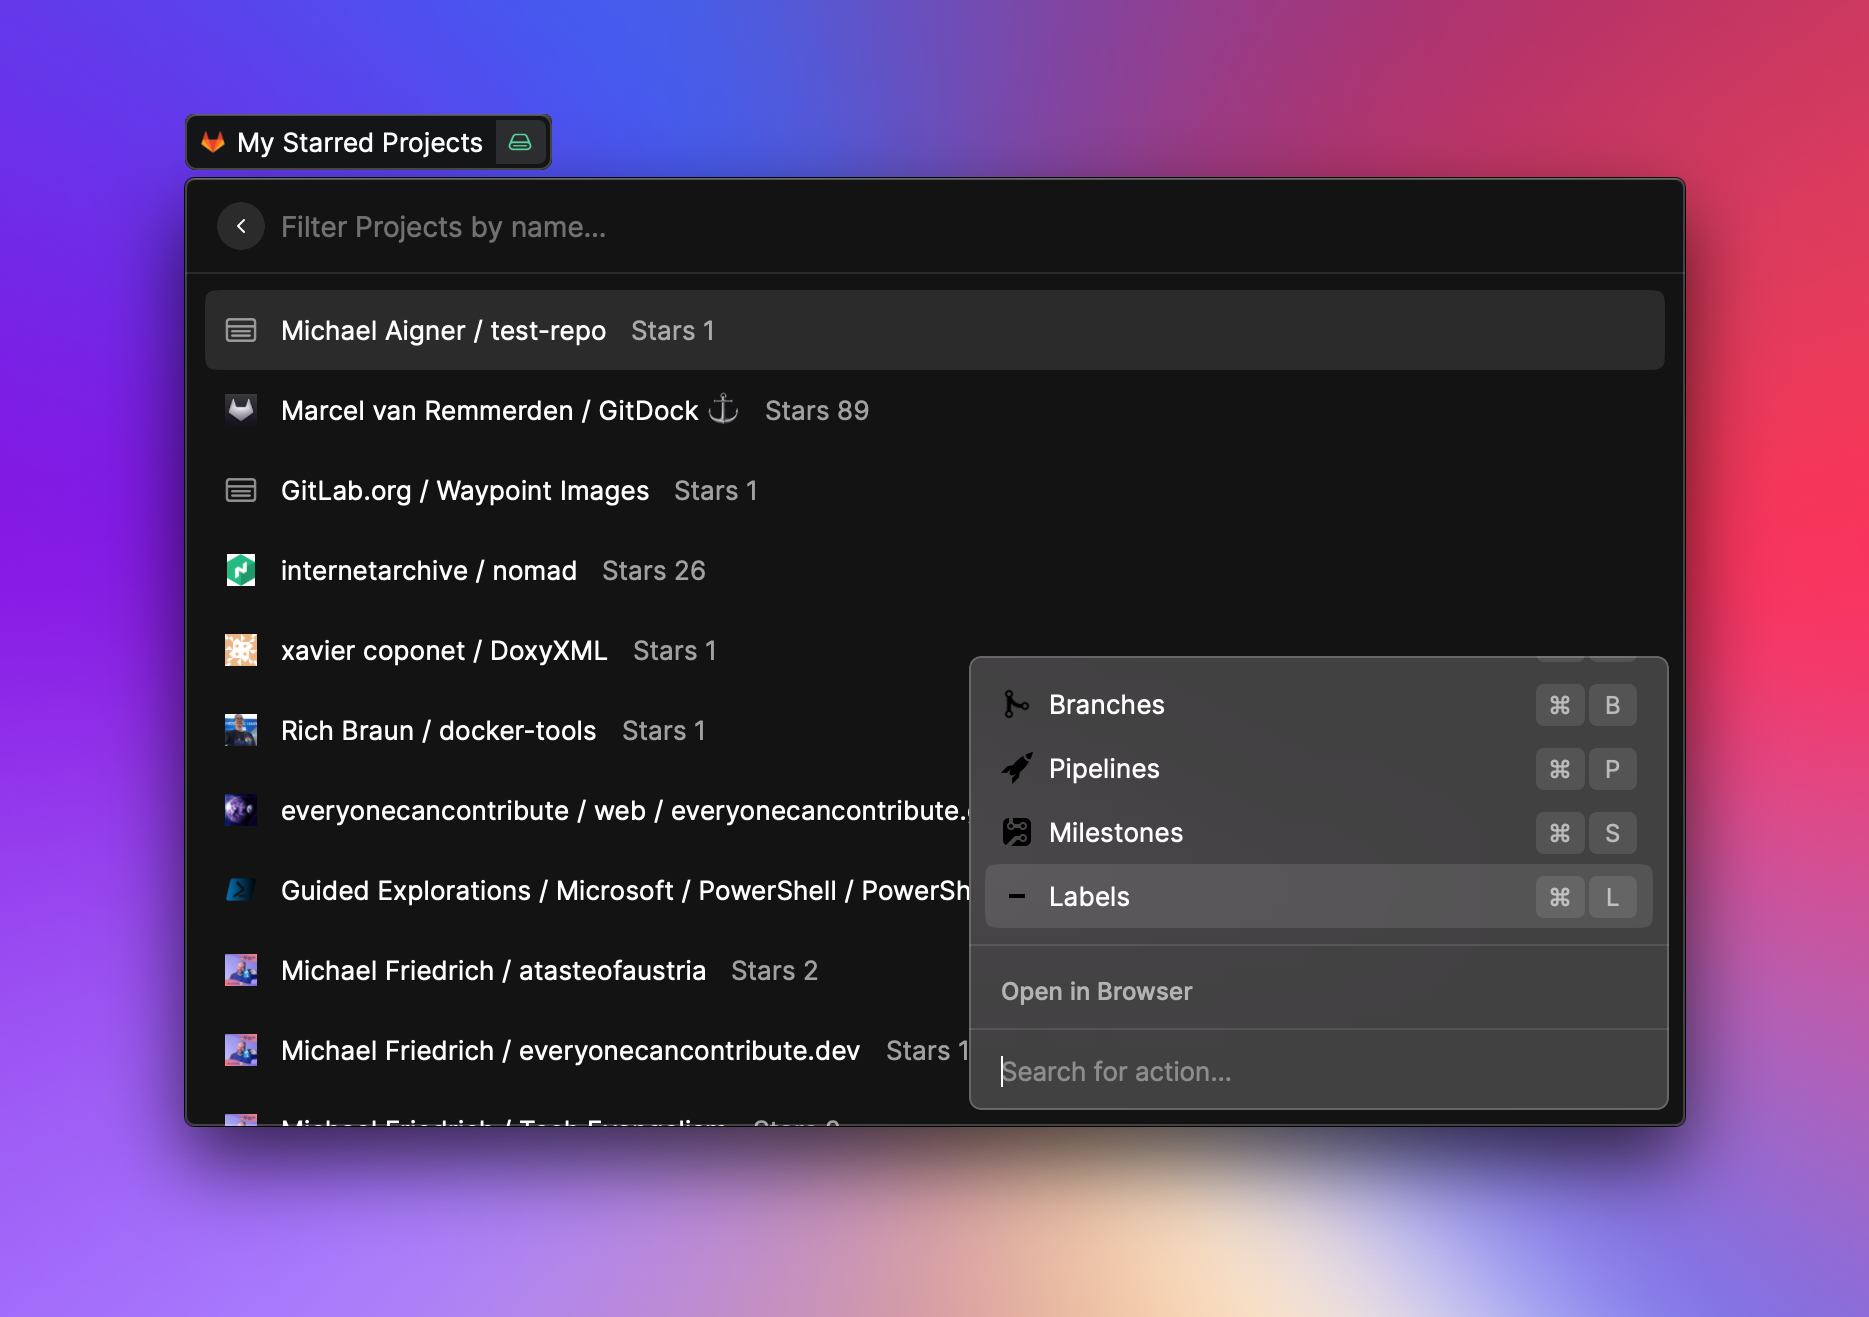Select Michael Friedrich / atasteofaustria row
Image resolution: width=1869 pixels, height=1317 pixels.
click(x=588, y=970)
